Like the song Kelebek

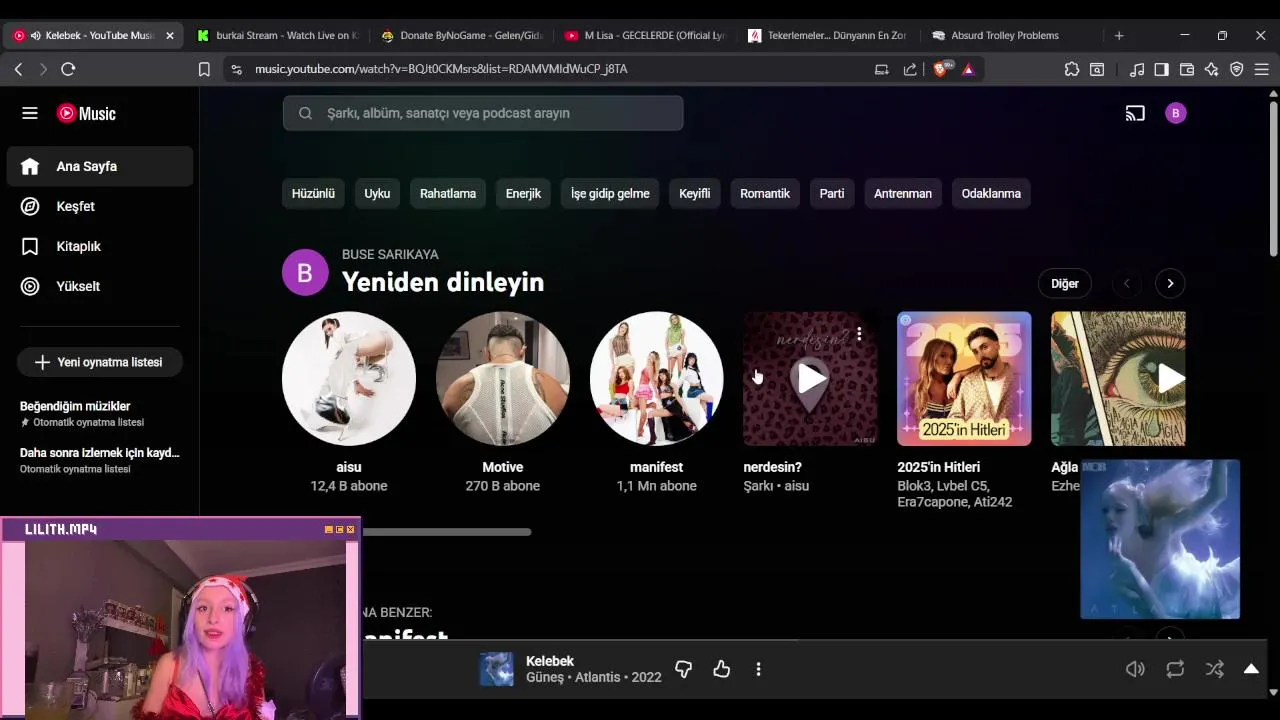point(722,669)
